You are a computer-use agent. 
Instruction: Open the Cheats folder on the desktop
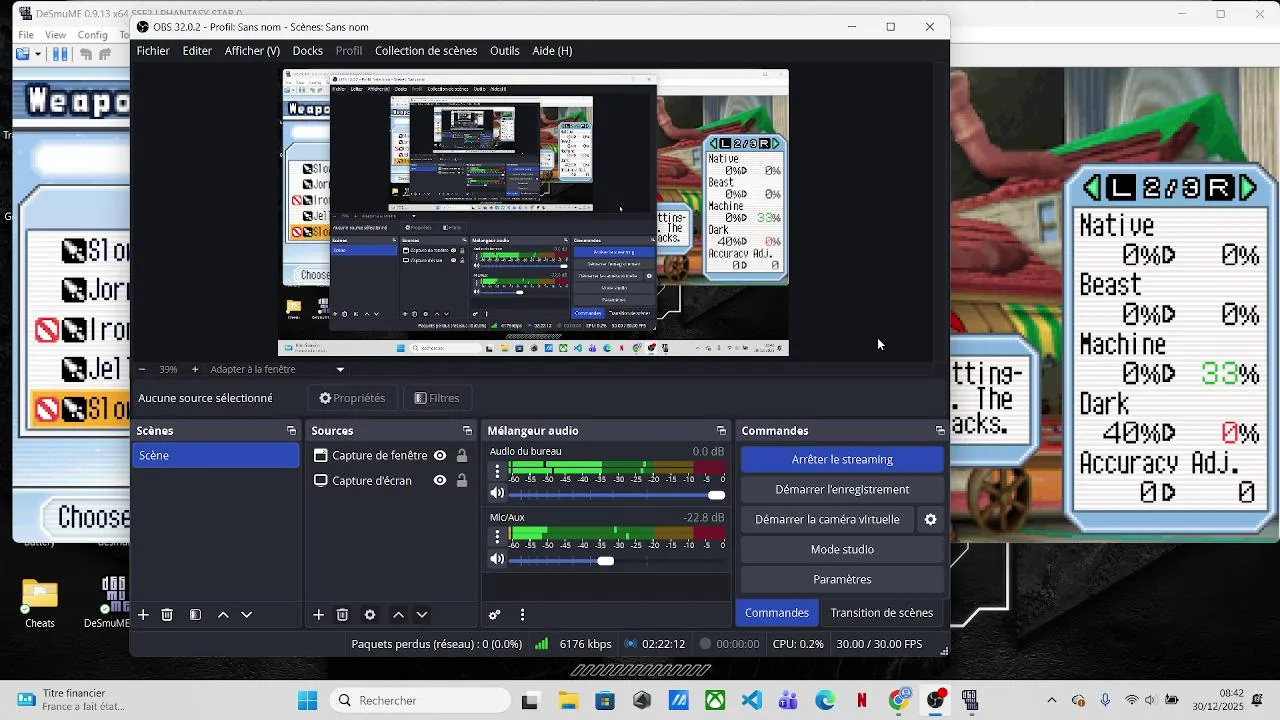40,604
